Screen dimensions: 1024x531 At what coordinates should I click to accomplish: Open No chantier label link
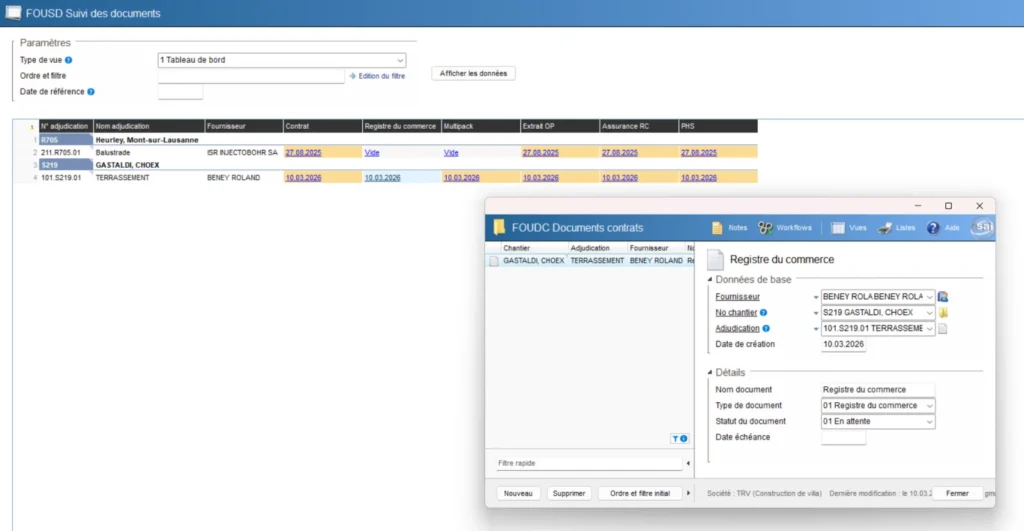(x=736, y=312)
